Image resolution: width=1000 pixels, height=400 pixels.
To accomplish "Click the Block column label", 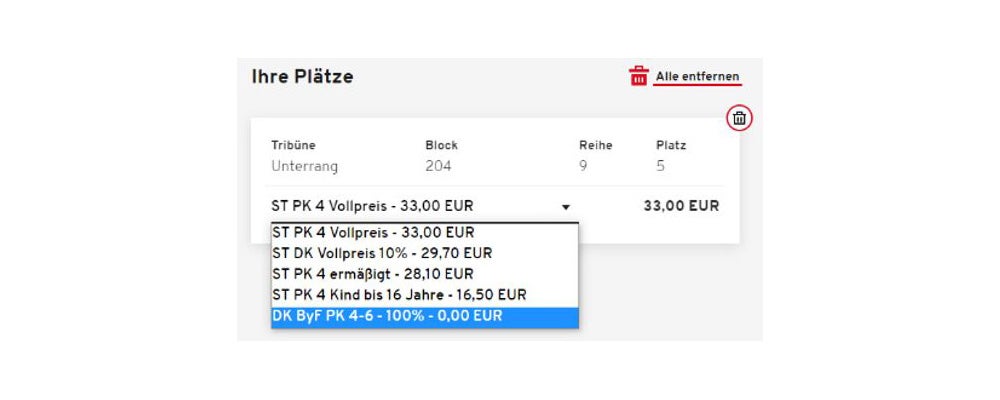I will point(441,145).
